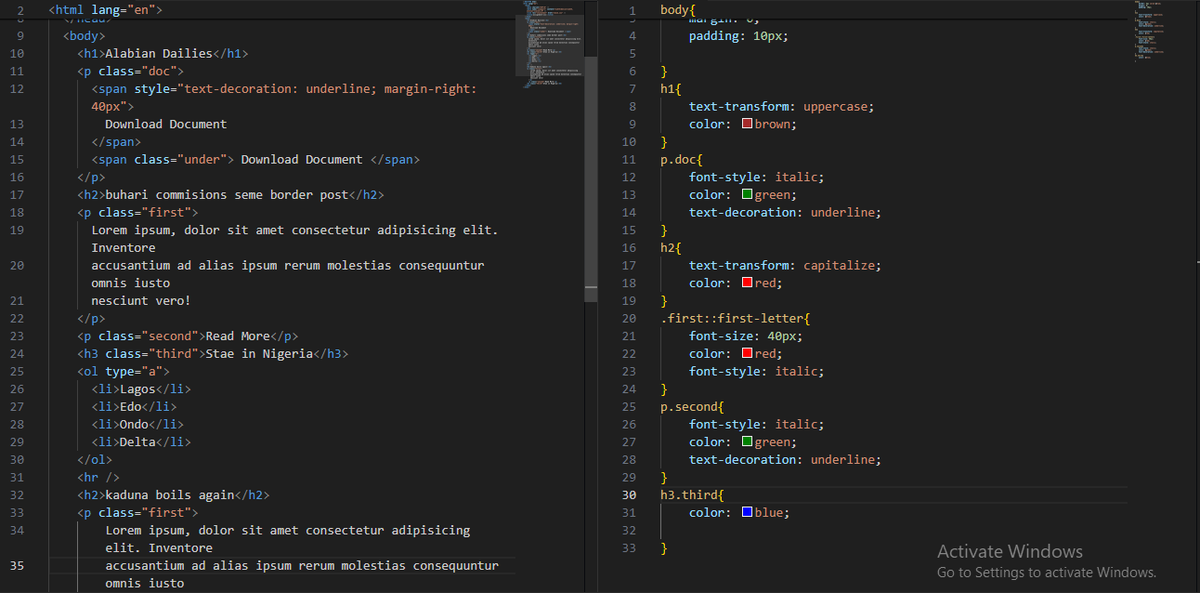Image resolution: width=1200 pixels, height=593 pixels.
Task: Open the brown color swatch in h1 rule
Action: [747, 125]
